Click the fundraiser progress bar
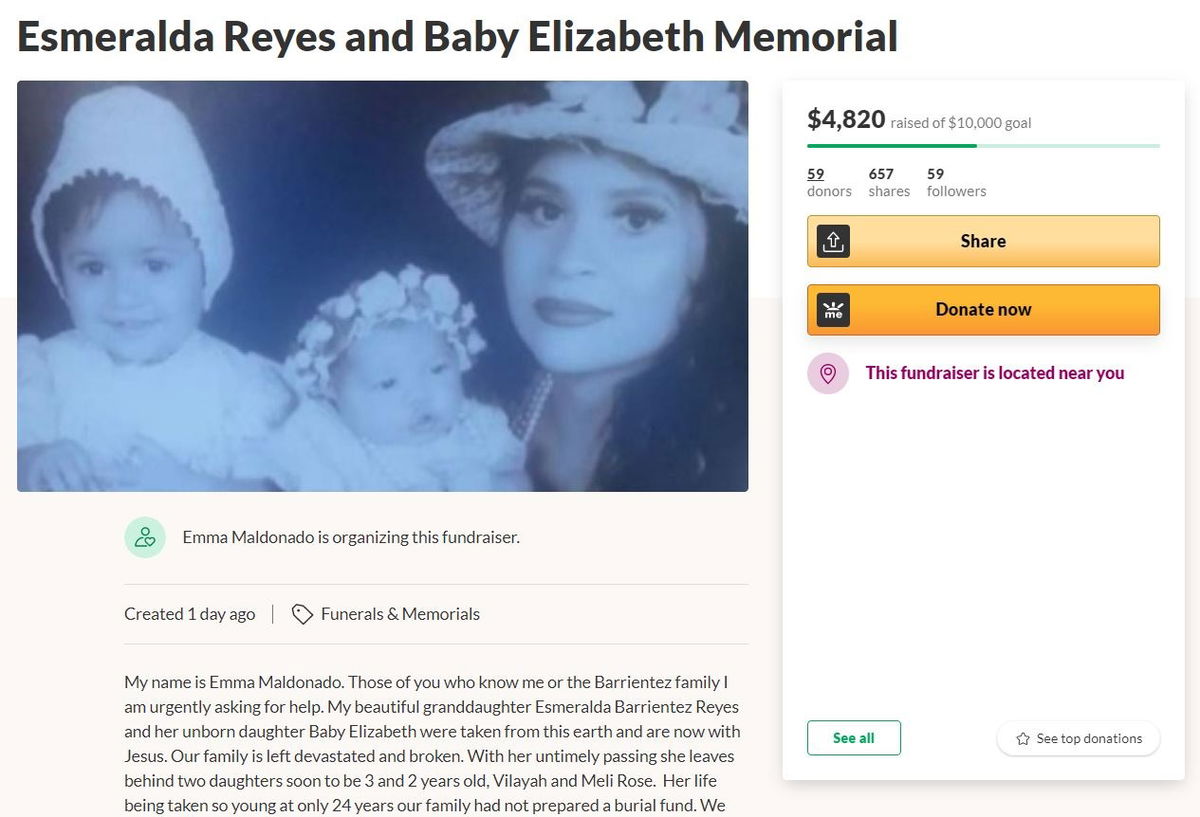The image size is (1200, 817). [983, 146]
